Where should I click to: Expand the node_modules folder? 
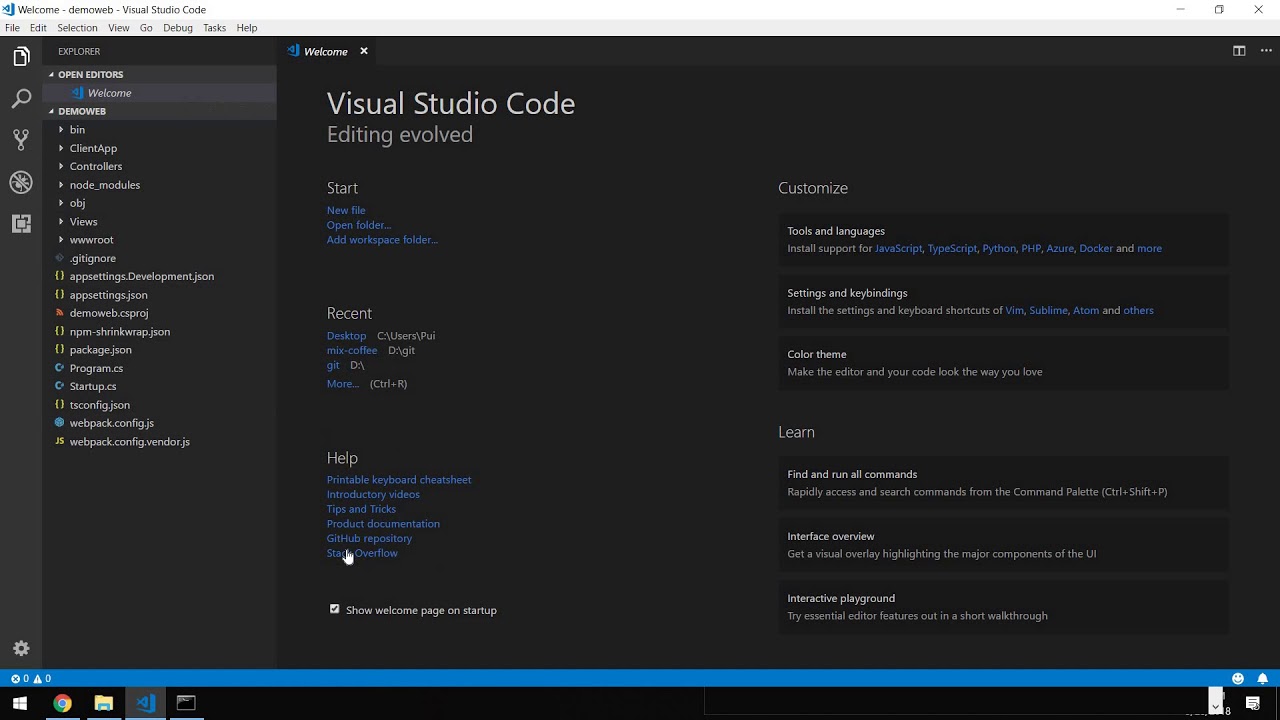160,185
